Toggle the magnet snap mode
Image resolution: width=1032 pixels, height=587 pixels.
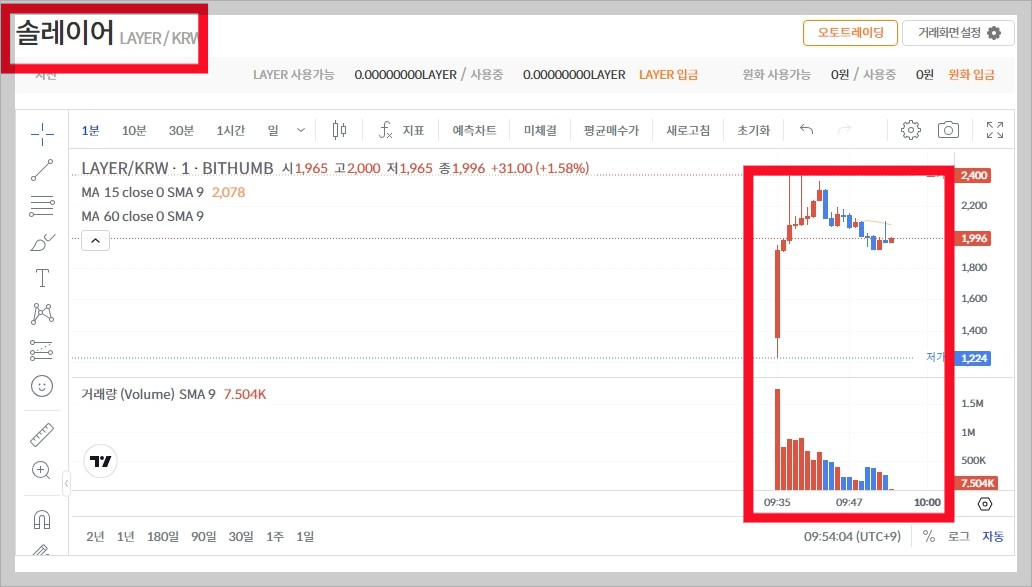[41, 519]
